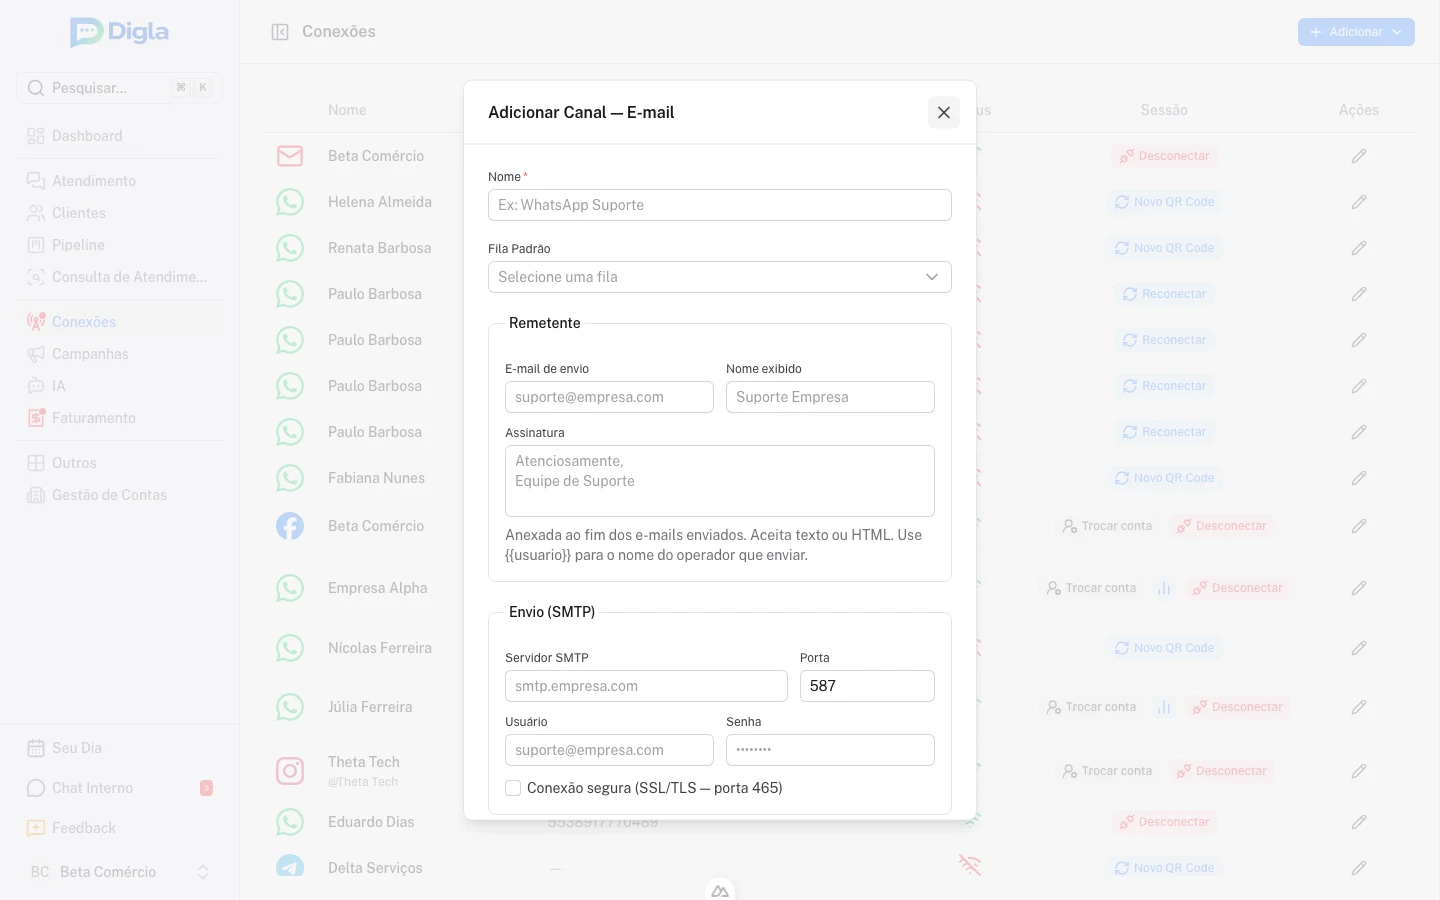This screenshot has width=1440, height=900.
Task: Click Trocar conta for Empresa Alpha
Action: [1091, 588]
